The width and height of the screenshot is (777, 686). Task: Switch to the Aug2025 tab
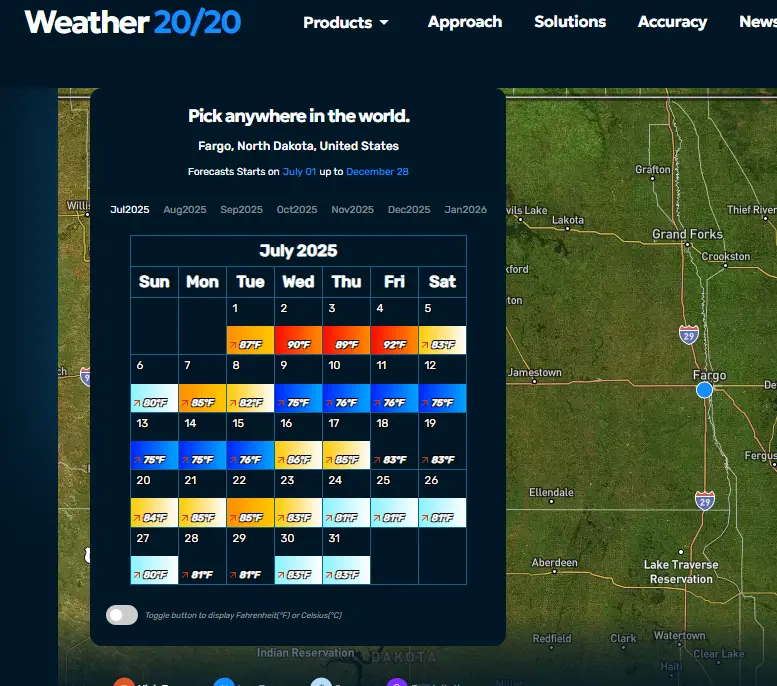pos(185,210)
